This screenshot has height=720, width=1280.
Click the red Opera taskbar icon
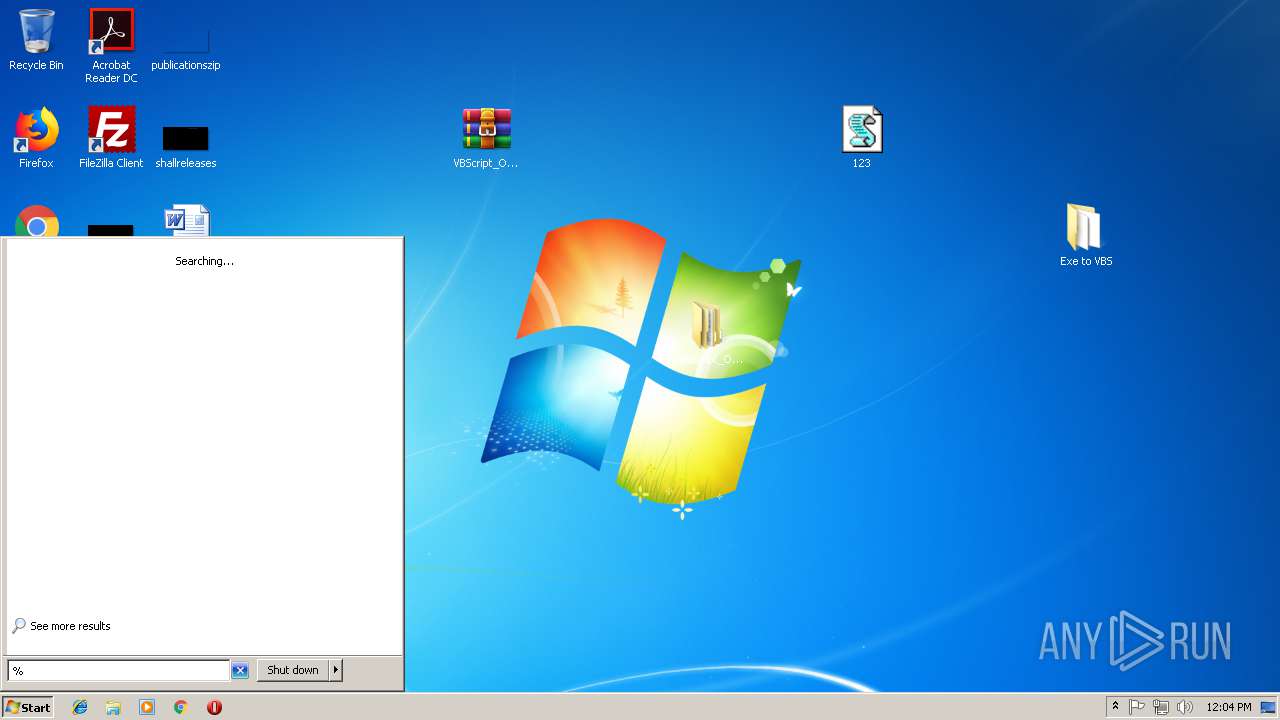(214, 707)
